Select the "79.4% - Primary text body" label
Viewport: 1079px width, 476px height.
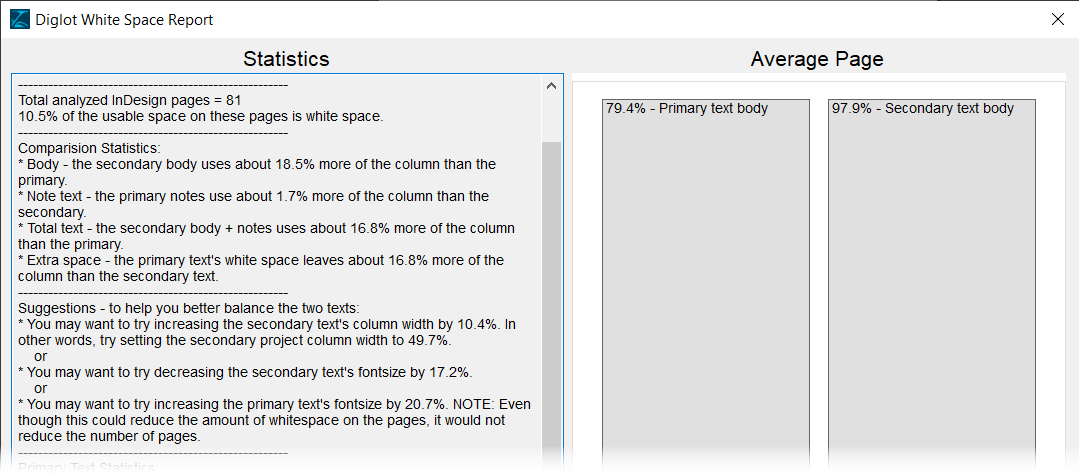[687, 108]
